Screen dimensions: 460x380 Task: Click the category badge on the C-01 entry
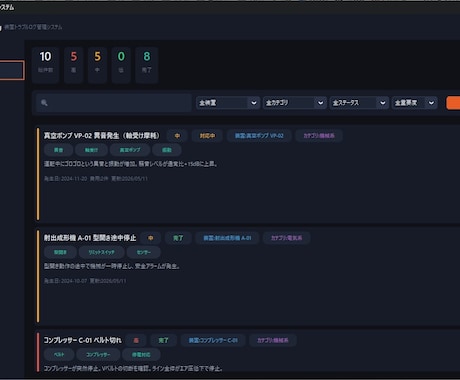point(273,340)
